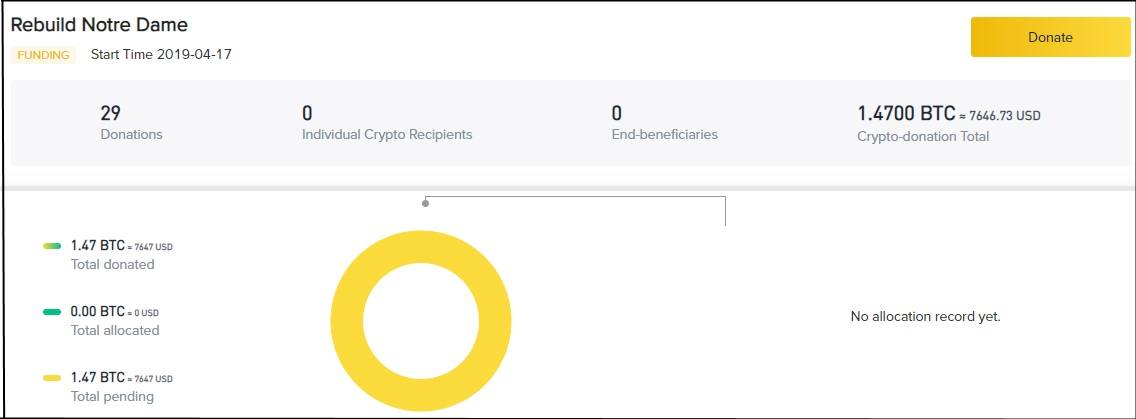Click the 0.00 BTC allocated amount
The image size is (1136, 419).
[97, 312]
